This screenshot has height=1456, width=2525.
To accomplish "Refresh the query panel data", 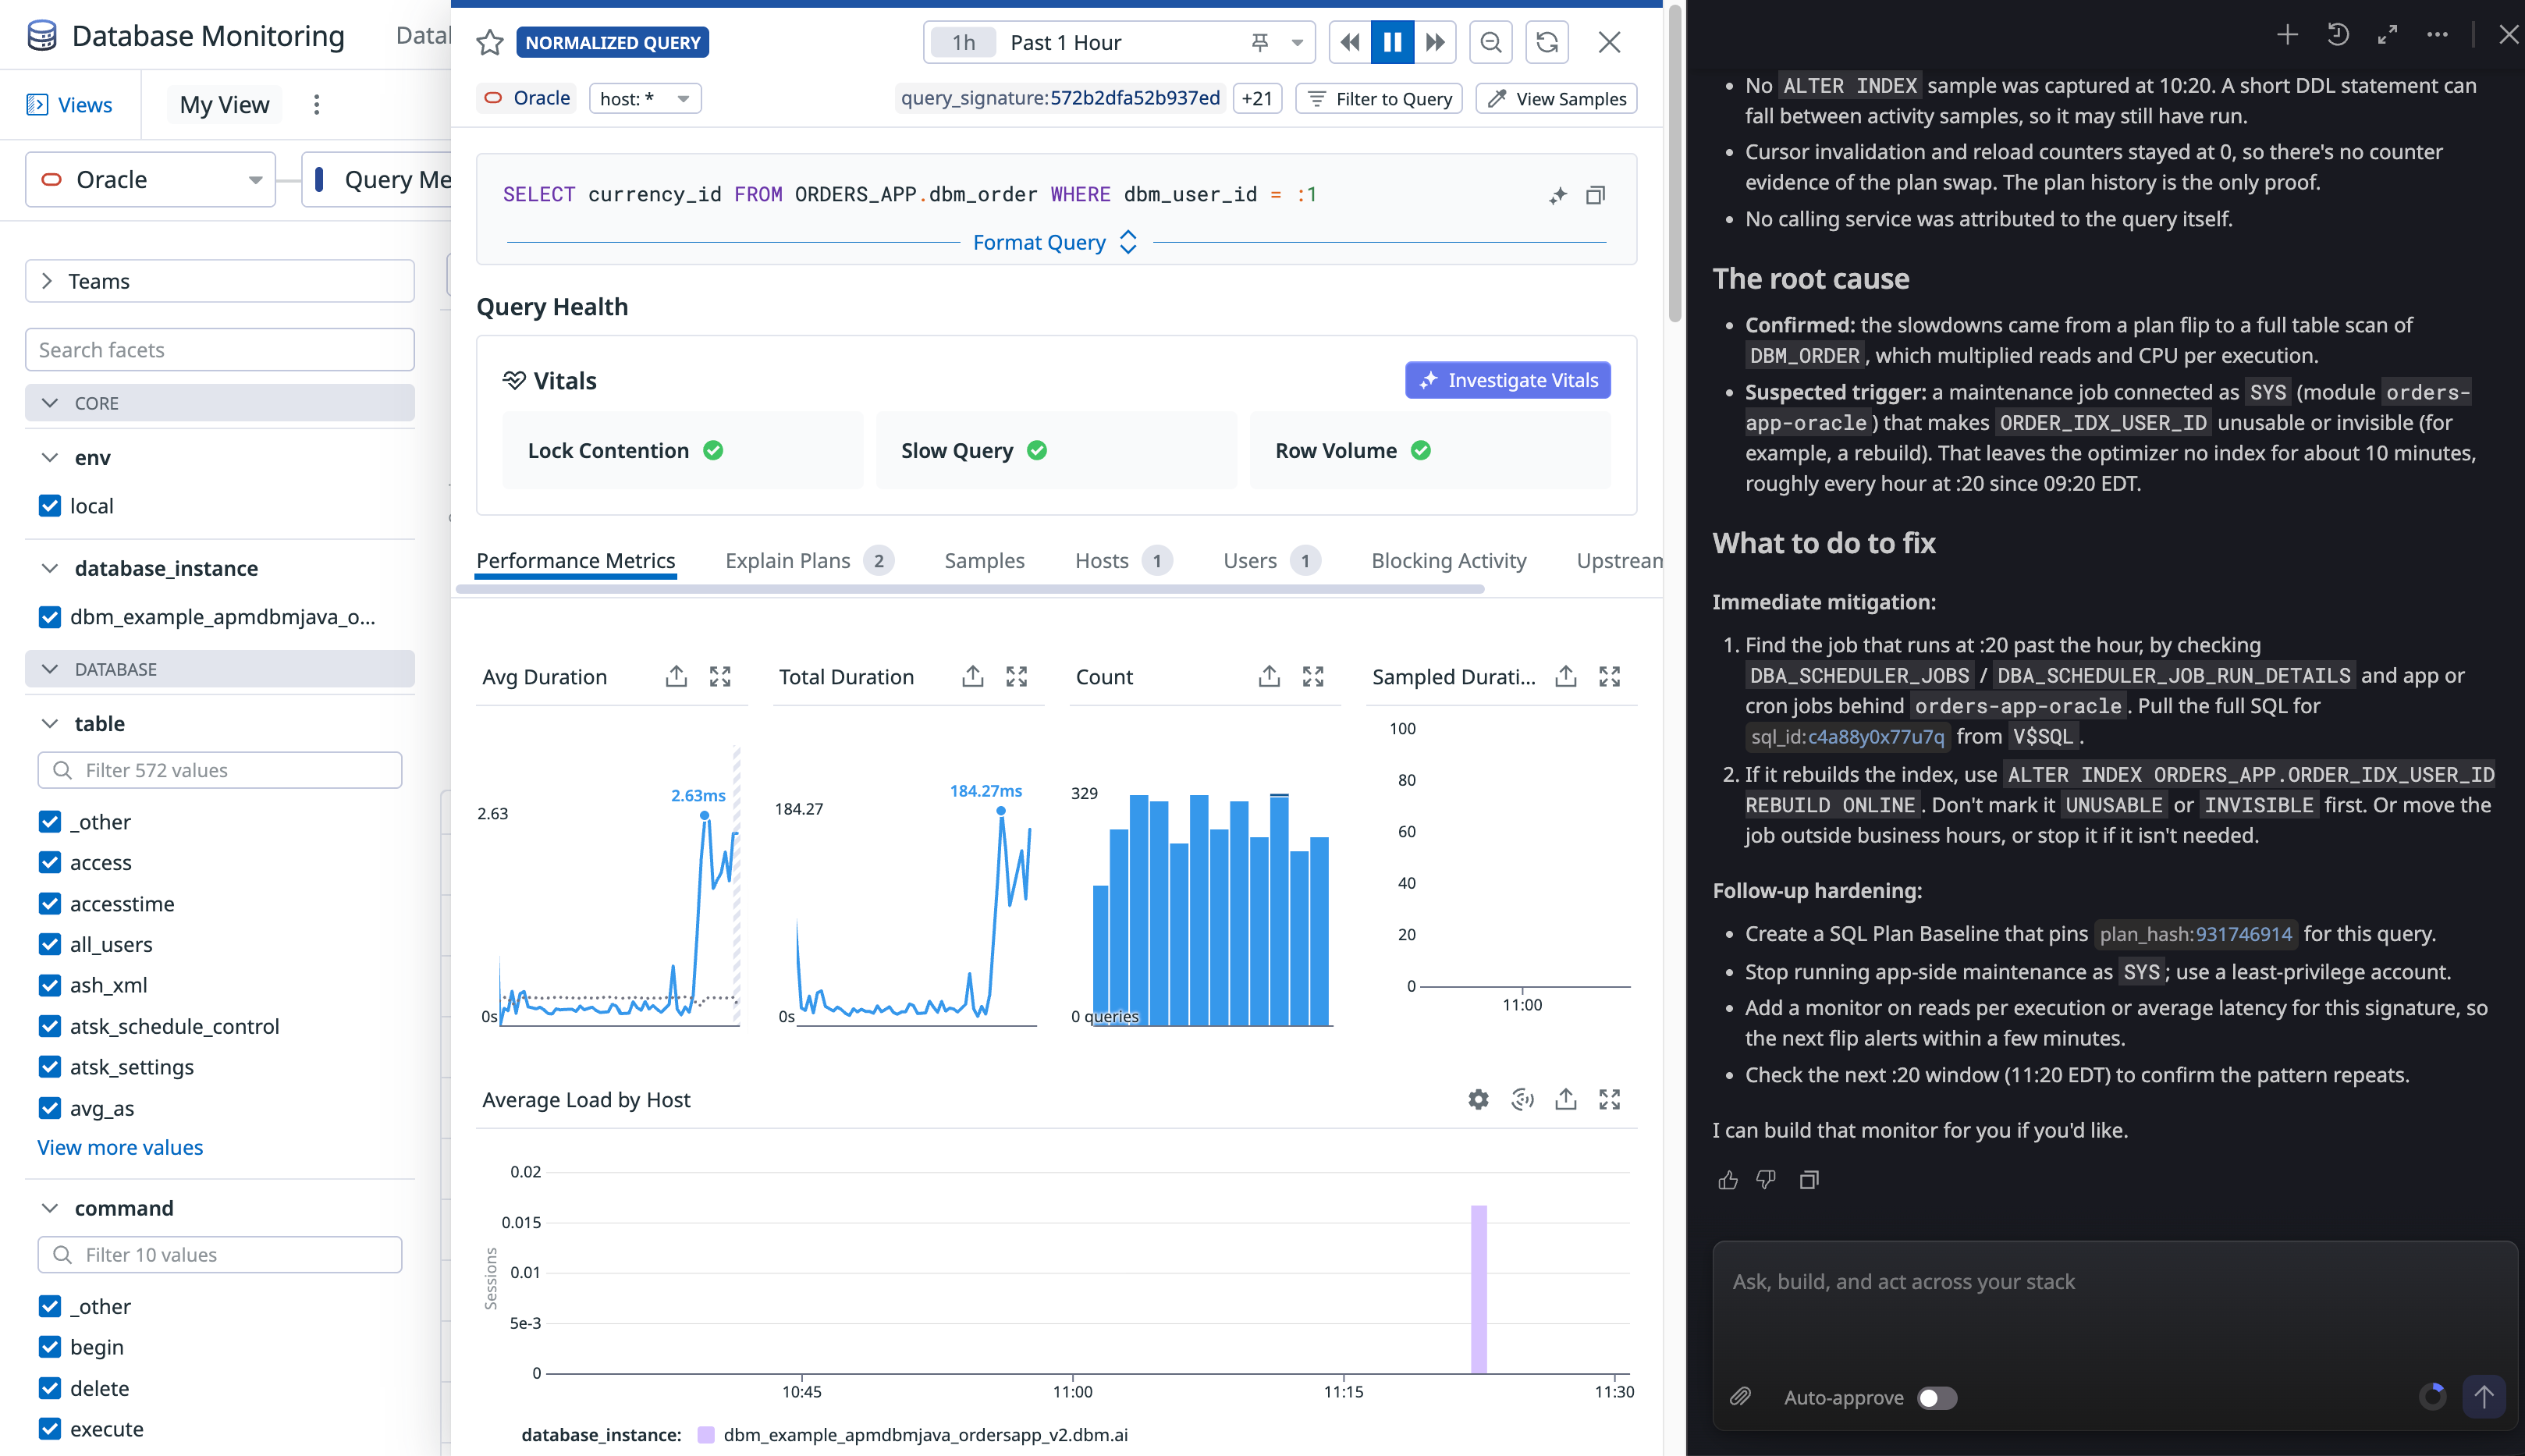I will (x=1547, y=42).
